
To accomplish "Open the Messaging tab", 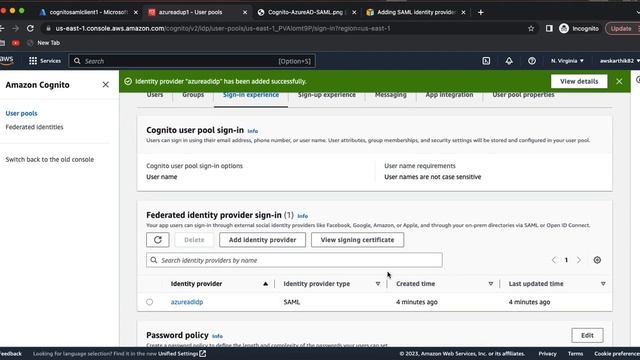I will point(391,95).
